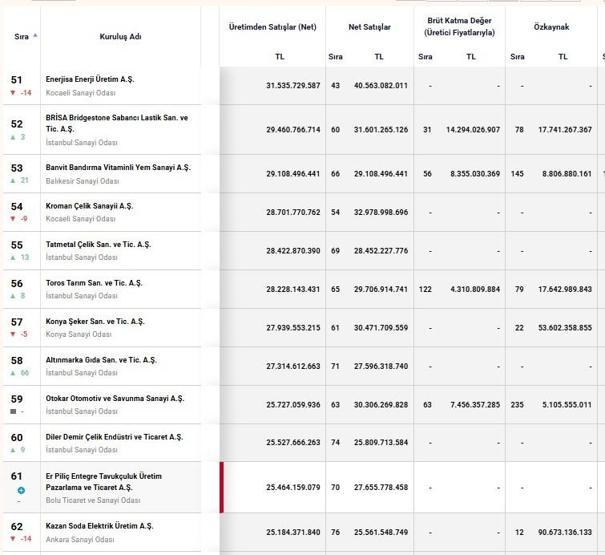Click the down-arrow rank change icon for Konya Şeker

pyautogui.click(x=13, y=334)
